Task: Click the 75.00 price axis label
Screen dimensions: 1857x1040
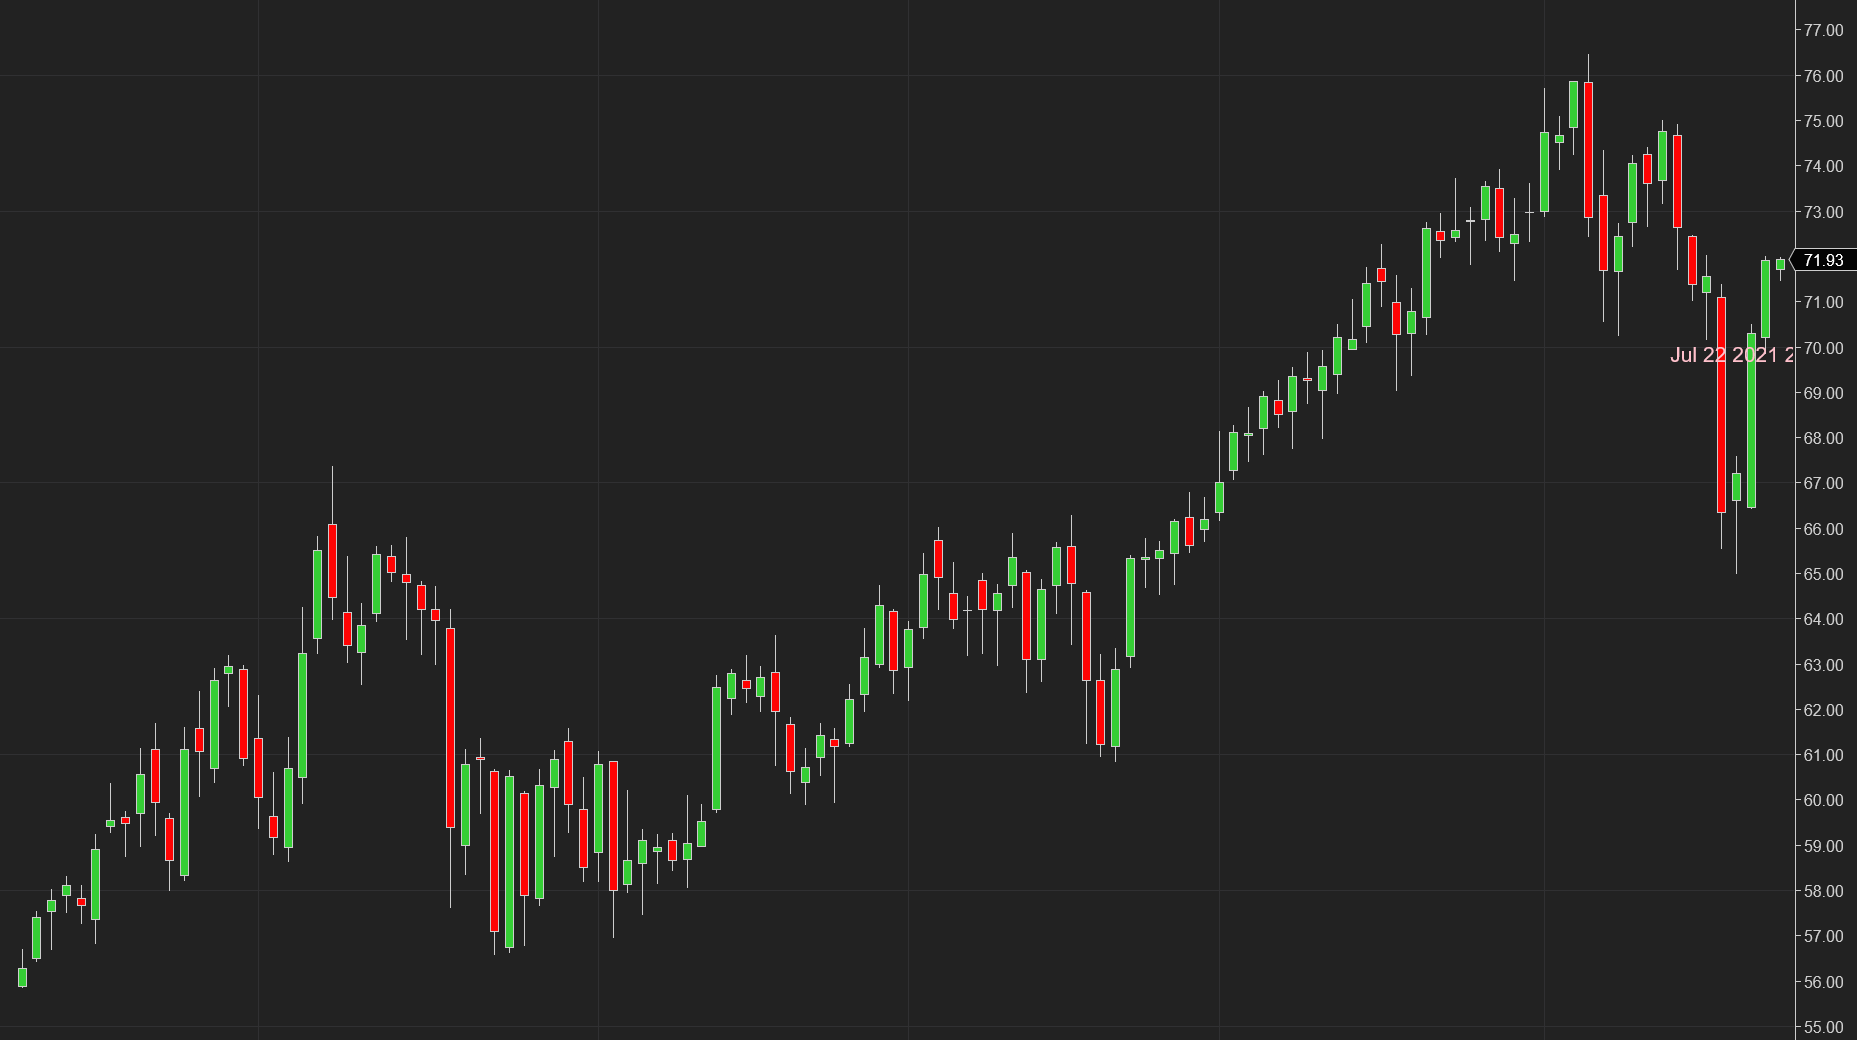Action: tap(1823, 121)
